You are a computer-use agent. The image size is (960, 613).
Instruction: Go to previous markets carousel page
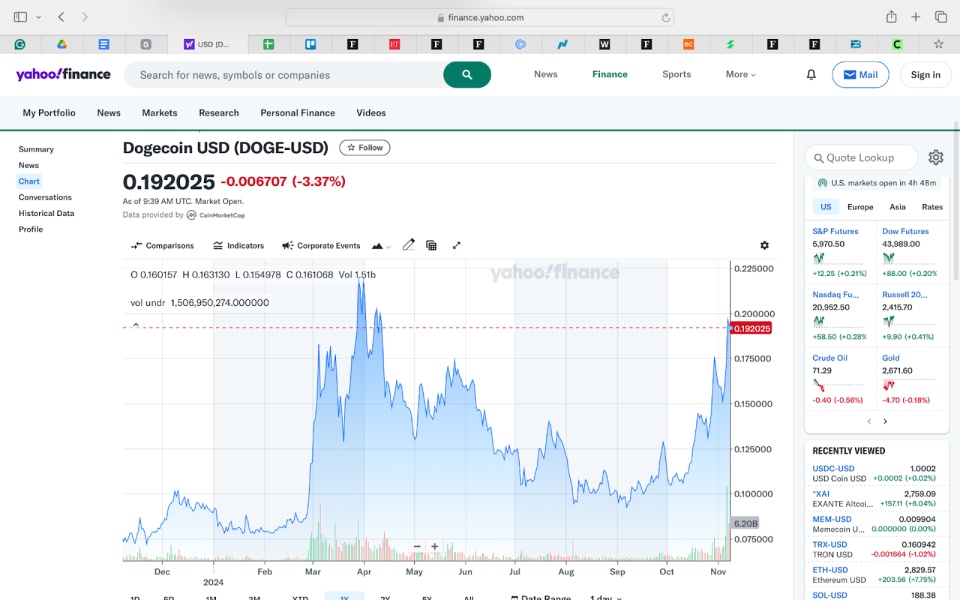pos(869,421)
